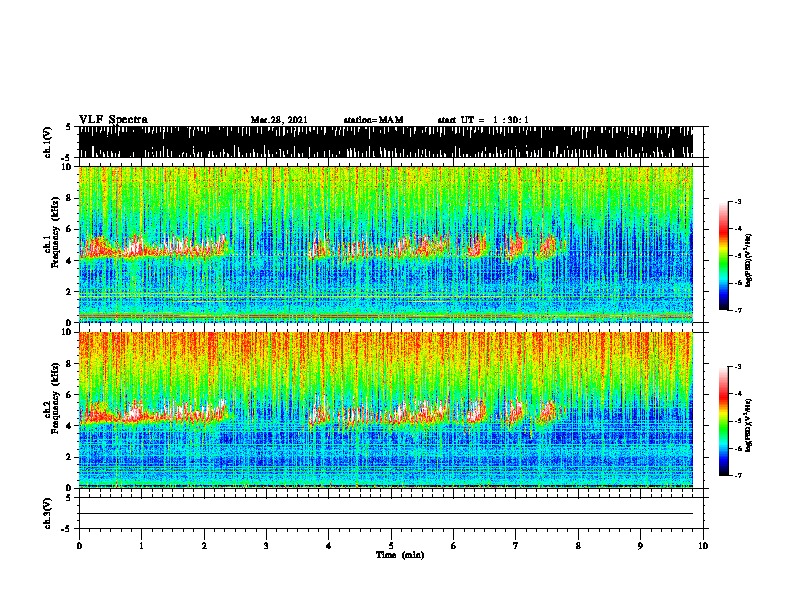Click the ch.2 color bar "log(PSD)" label
Viewport: 792px width, 612px height.
pos(748,425)
